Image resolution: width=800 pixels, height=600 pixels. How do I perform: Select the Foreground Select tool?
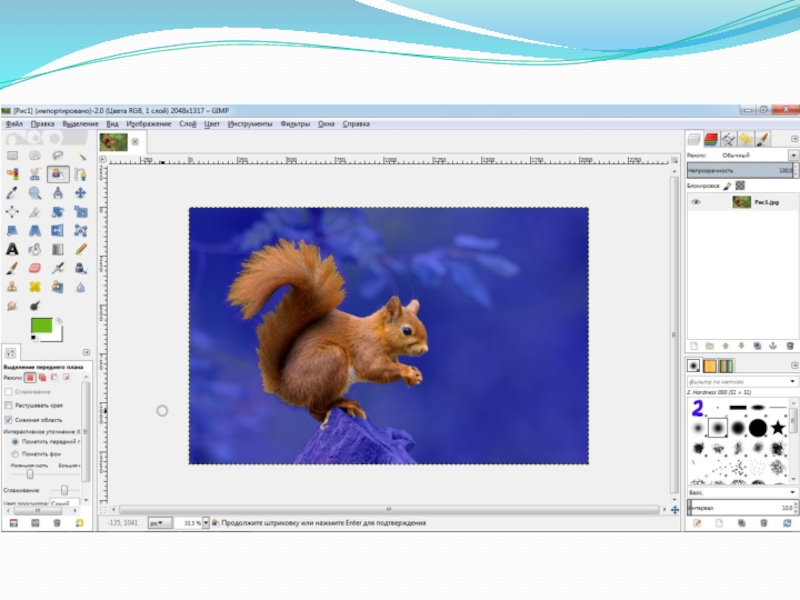pos(57,174)
